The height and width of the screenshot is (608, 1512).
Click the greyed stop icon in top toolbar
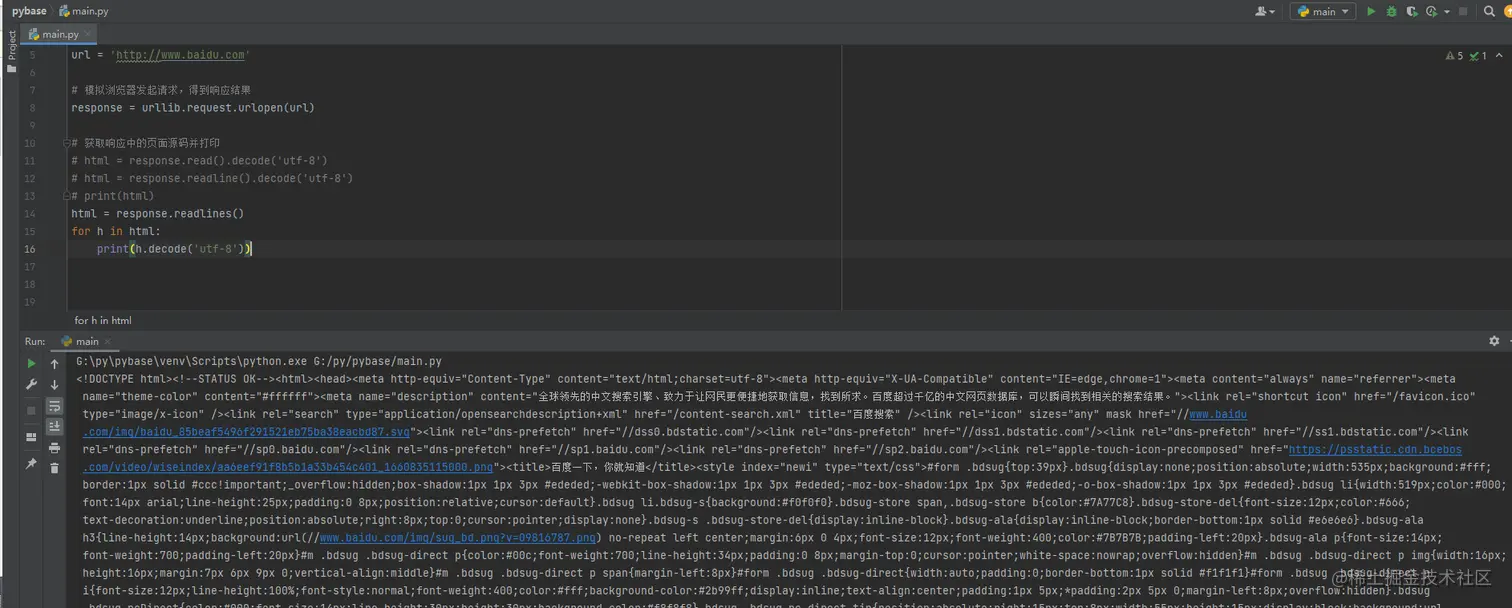(x=1463, y=11)
